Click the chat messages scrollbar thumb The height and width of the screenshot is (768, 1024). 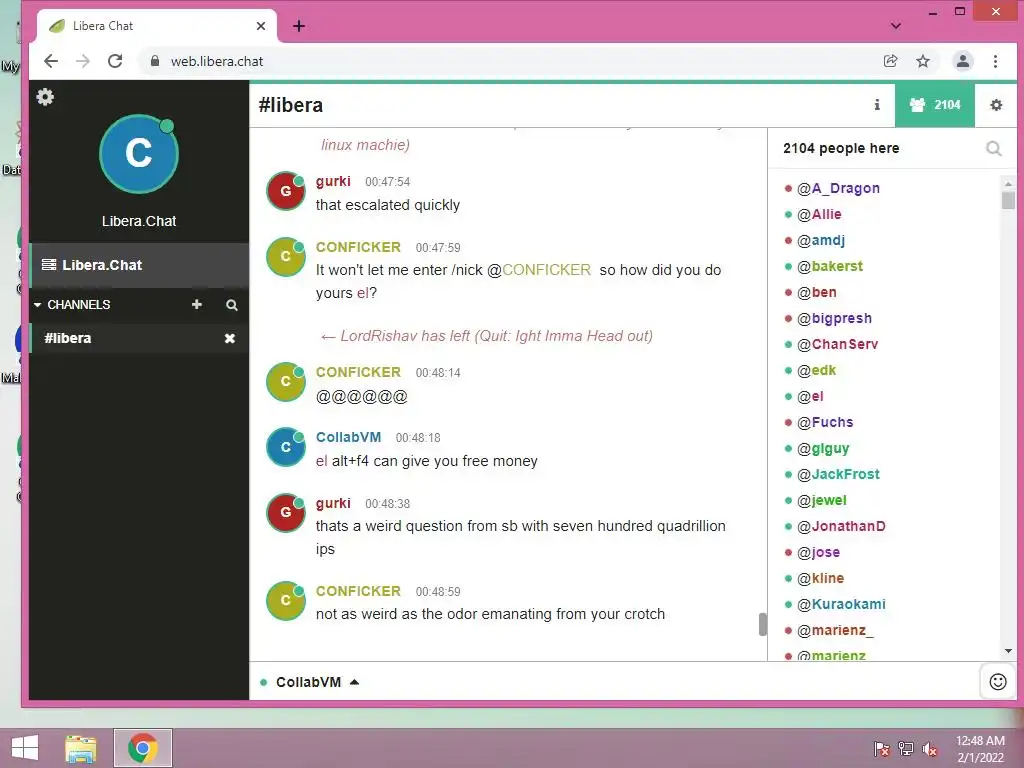(762, 624)
